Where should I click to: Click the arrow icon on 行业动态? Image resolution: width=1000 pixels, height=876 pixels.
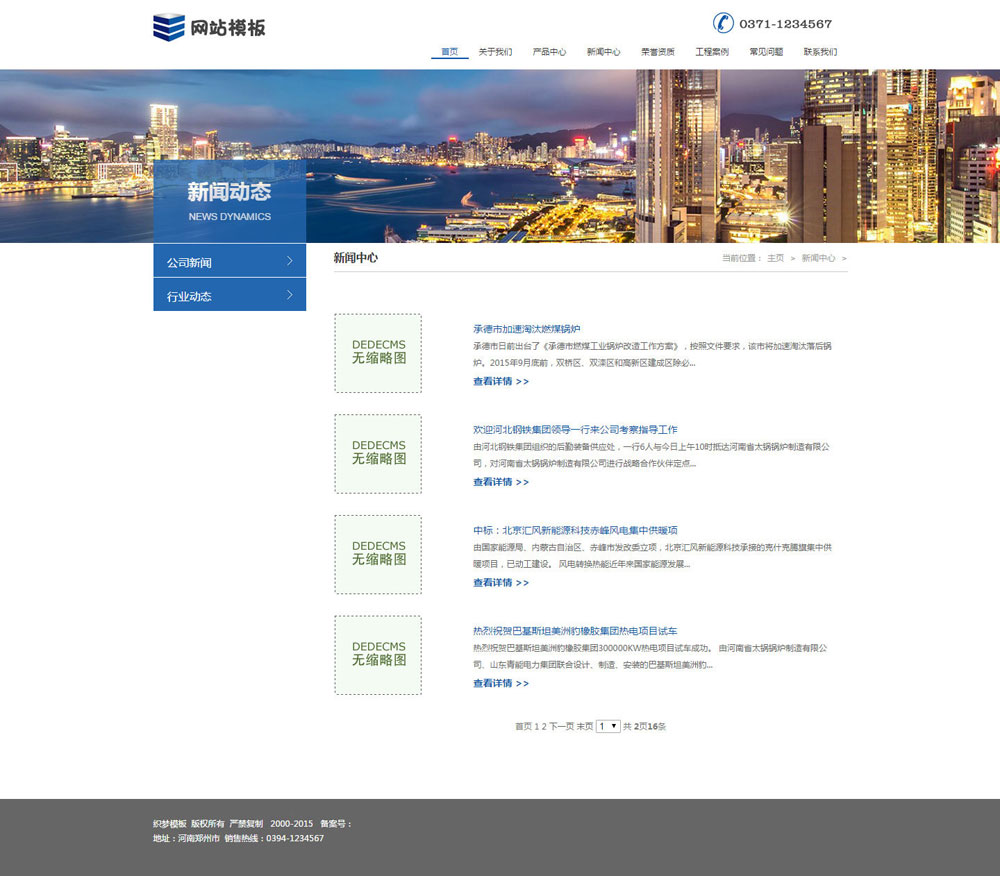coord(289,295)
